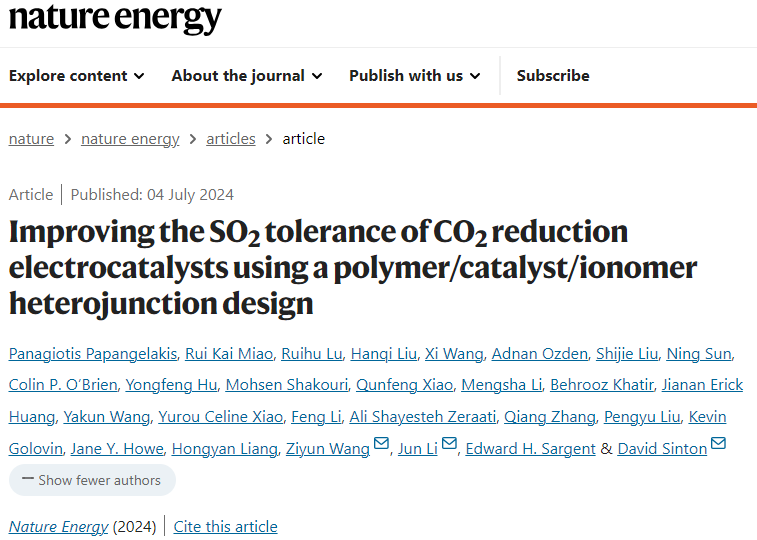This screenshot has width=757, height=540.
Task: Click the envelope icon next to Jun Li
Action: pyautogui.click(x=449, y=443)
